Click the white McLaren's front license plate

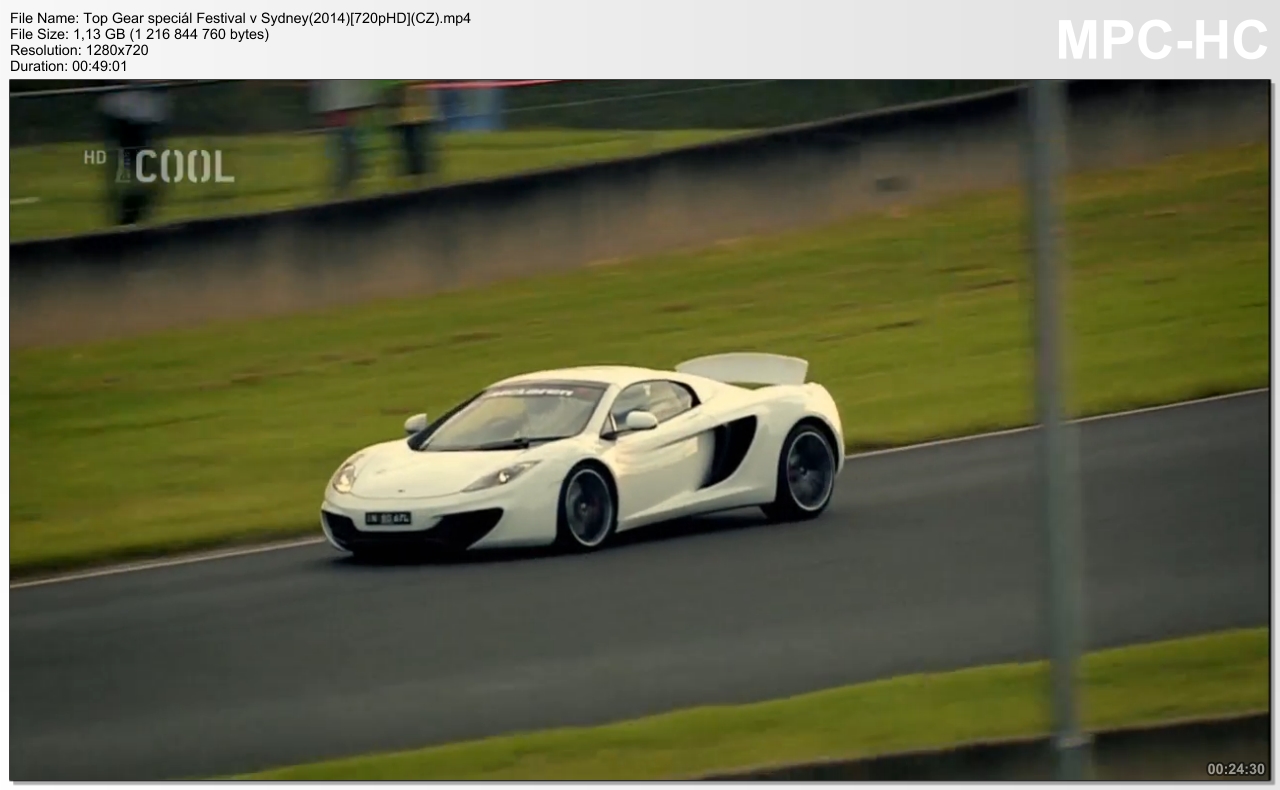click(387, 518)
